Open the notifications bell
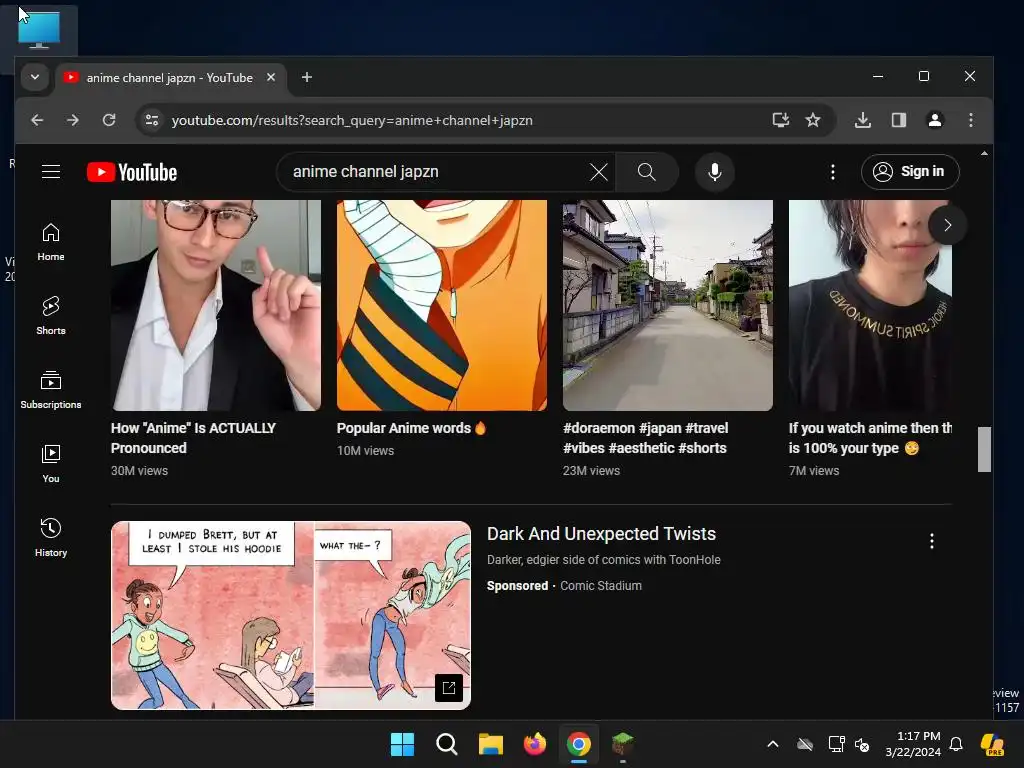The image size is (1024, 768). click(x=956, y=744)
